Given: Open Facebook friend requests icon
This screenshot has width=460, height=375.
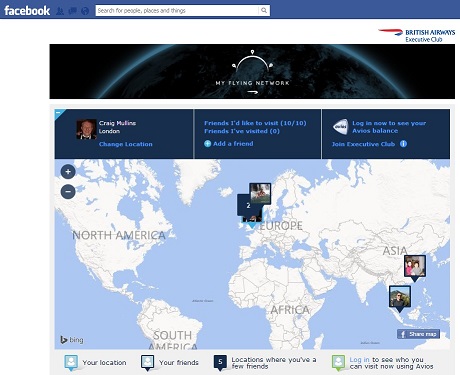Looking at the screenshot, I should click(60, 11).
